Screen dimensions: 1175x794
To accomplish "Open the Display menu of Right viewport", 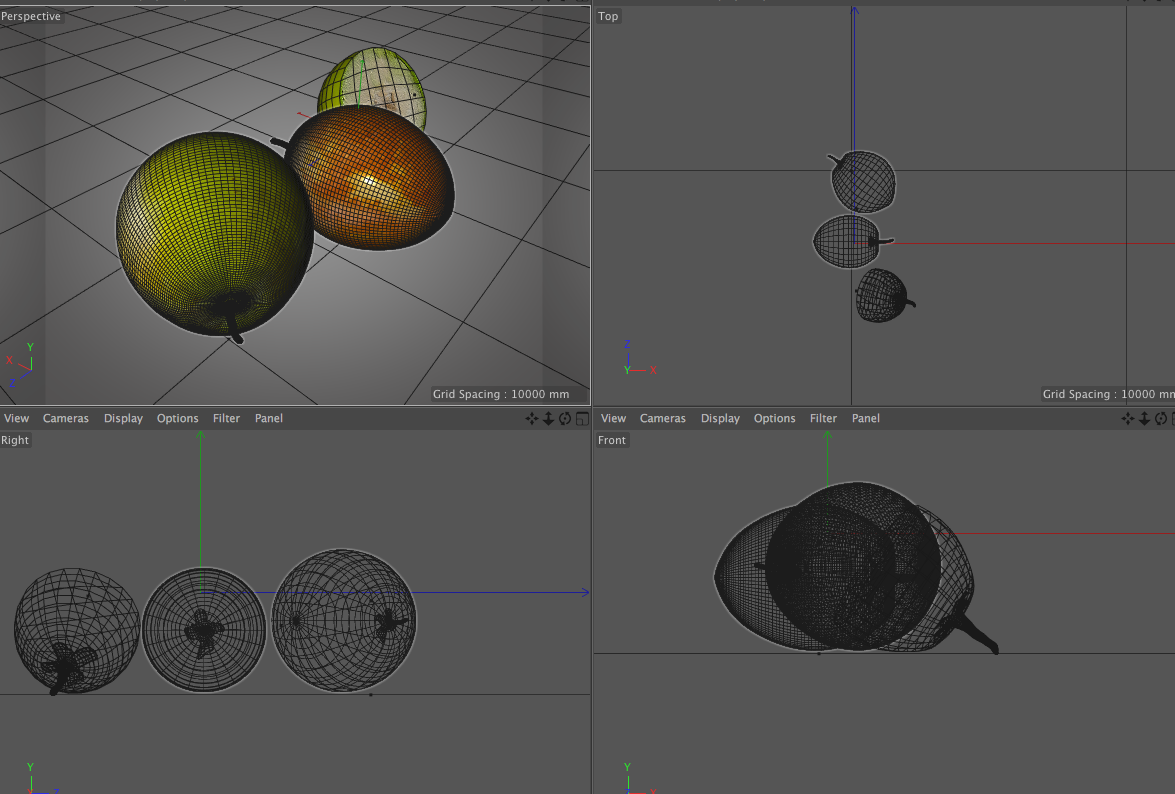I will pyautogui.click(x=124, y=419).
